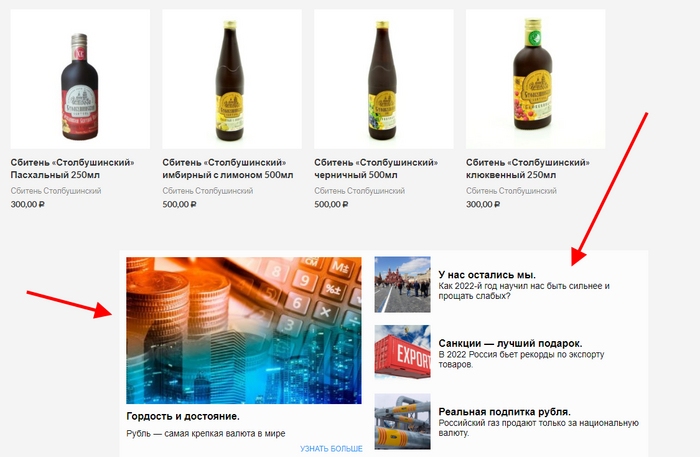Viewport: 700px width, 457px height.
Task: Open the имбирный с лимоном bottle image
Action: (232, 79)
